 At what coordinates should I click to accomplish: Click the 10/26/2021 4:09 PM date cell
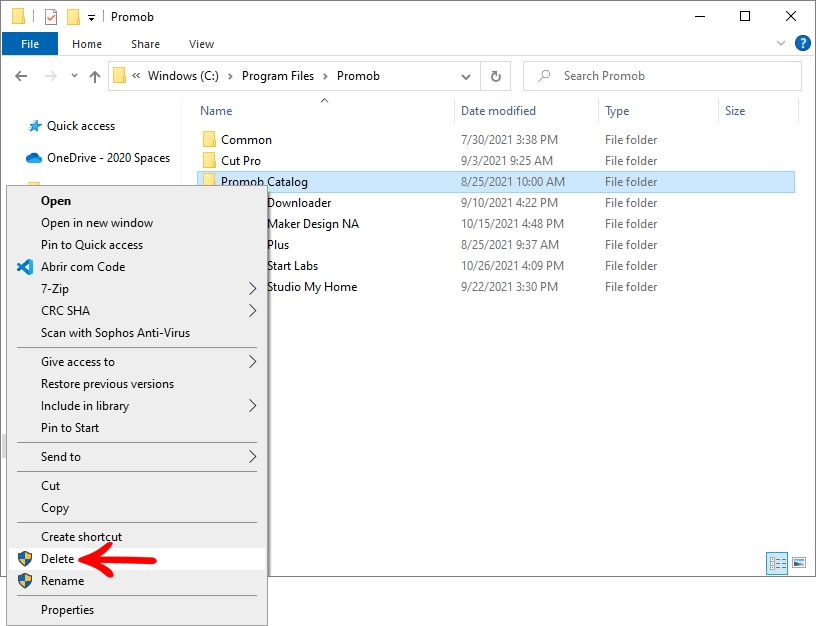pos(512,266)
